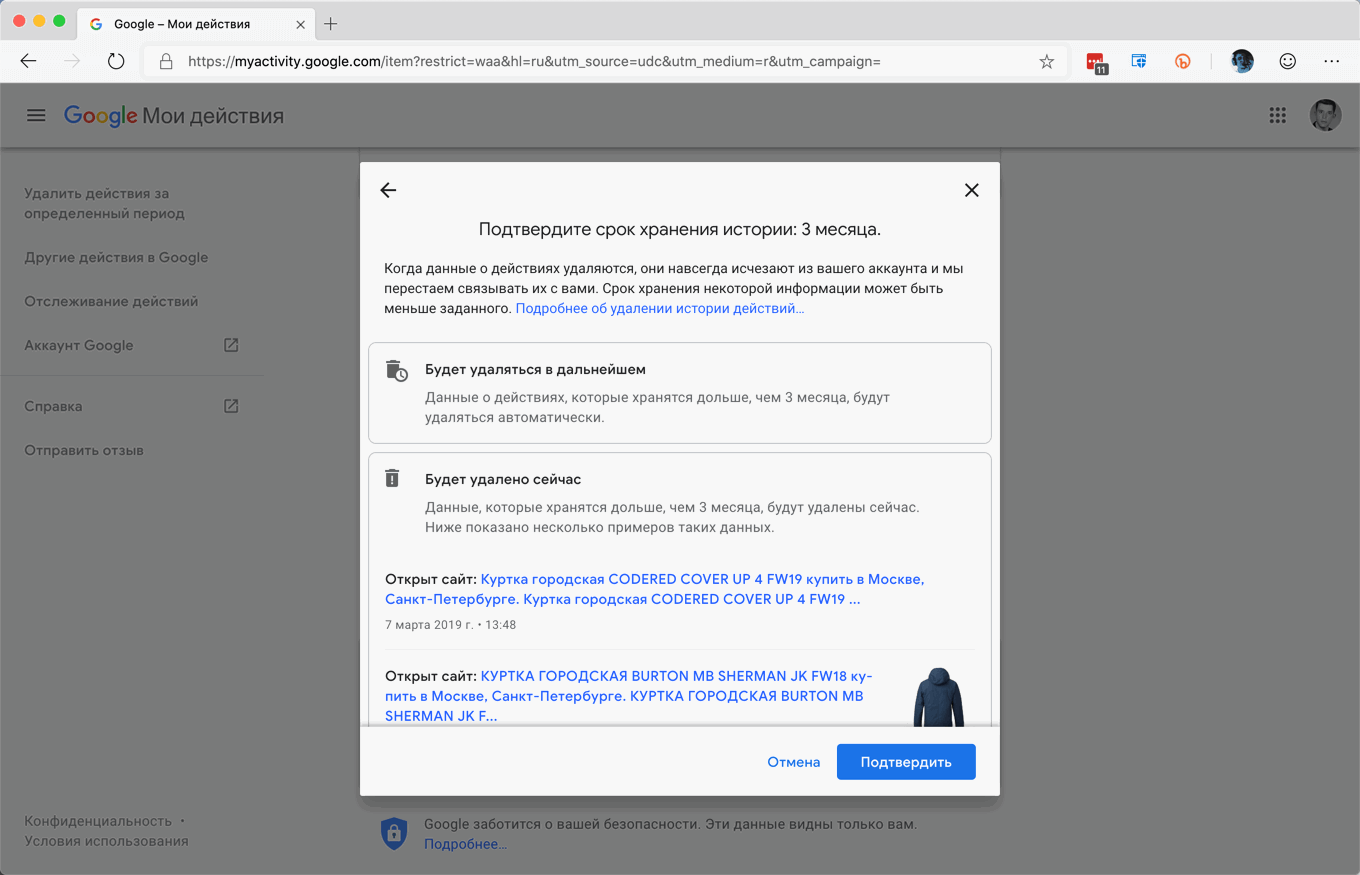Select Отправить отзыв in sidebar
The width and height of the screenshot is (1360, 875).
pyautogui.click(x=84, y=450)
